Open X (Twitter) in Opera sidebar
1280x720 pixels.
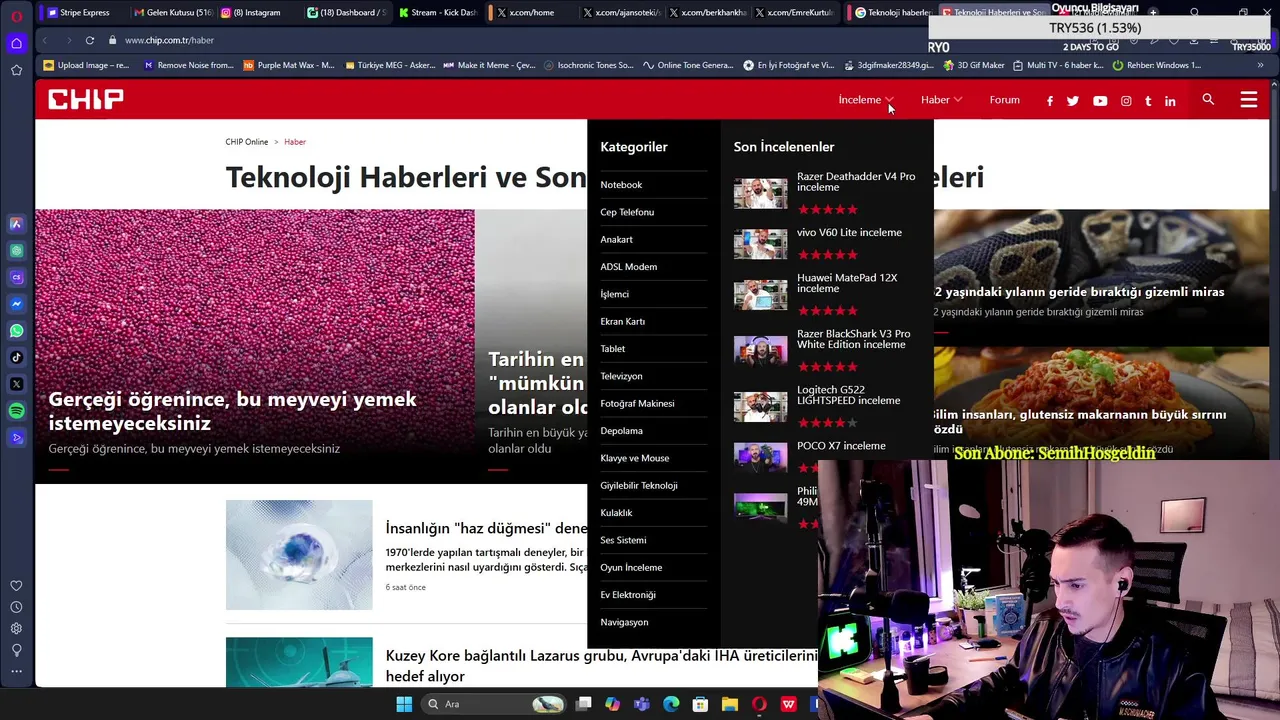[x=16, y=384]
